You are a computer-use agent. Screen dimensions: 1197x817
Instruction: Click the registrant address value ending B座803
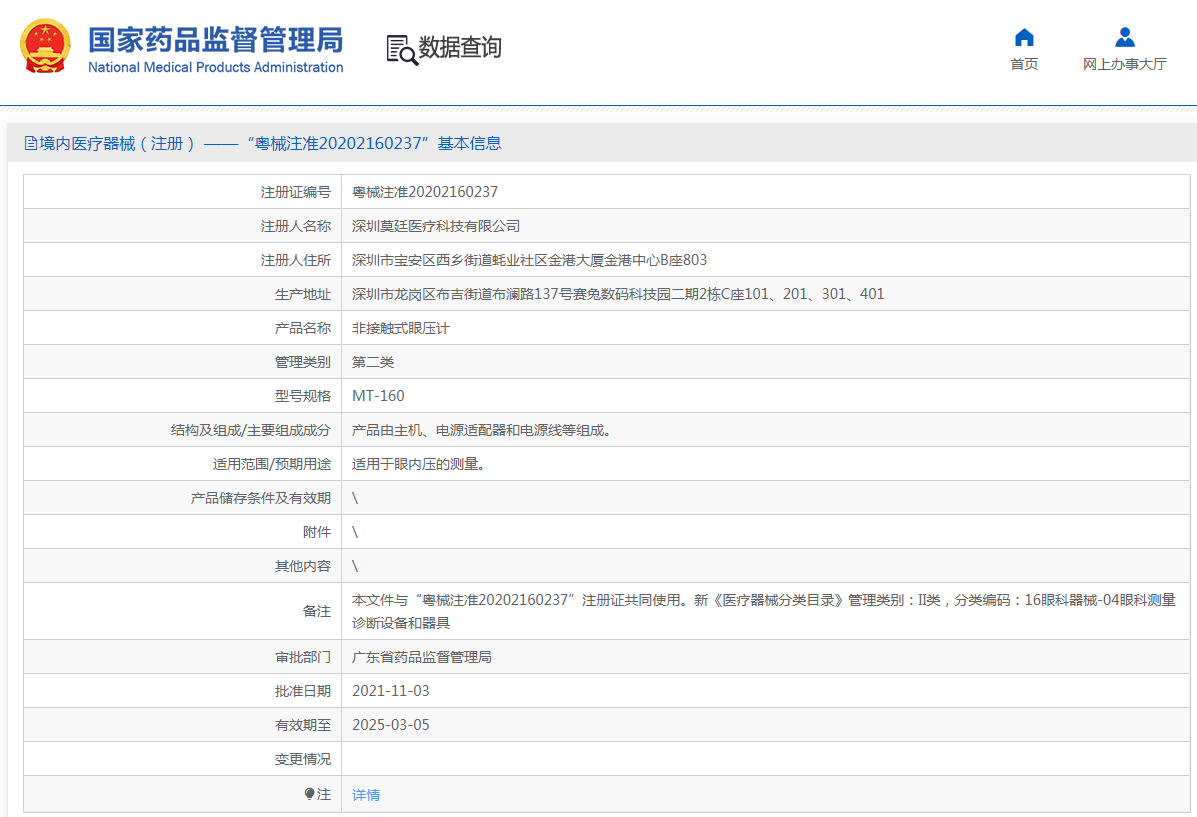[529, 260]
